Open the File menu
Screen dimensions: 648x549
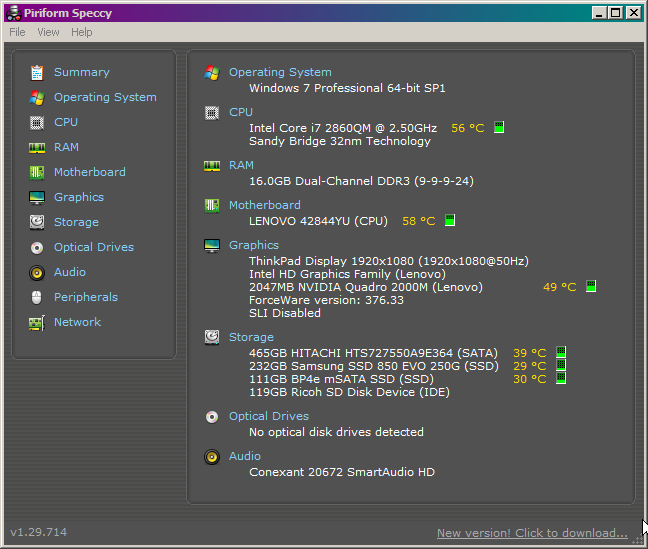coord(17,32)
